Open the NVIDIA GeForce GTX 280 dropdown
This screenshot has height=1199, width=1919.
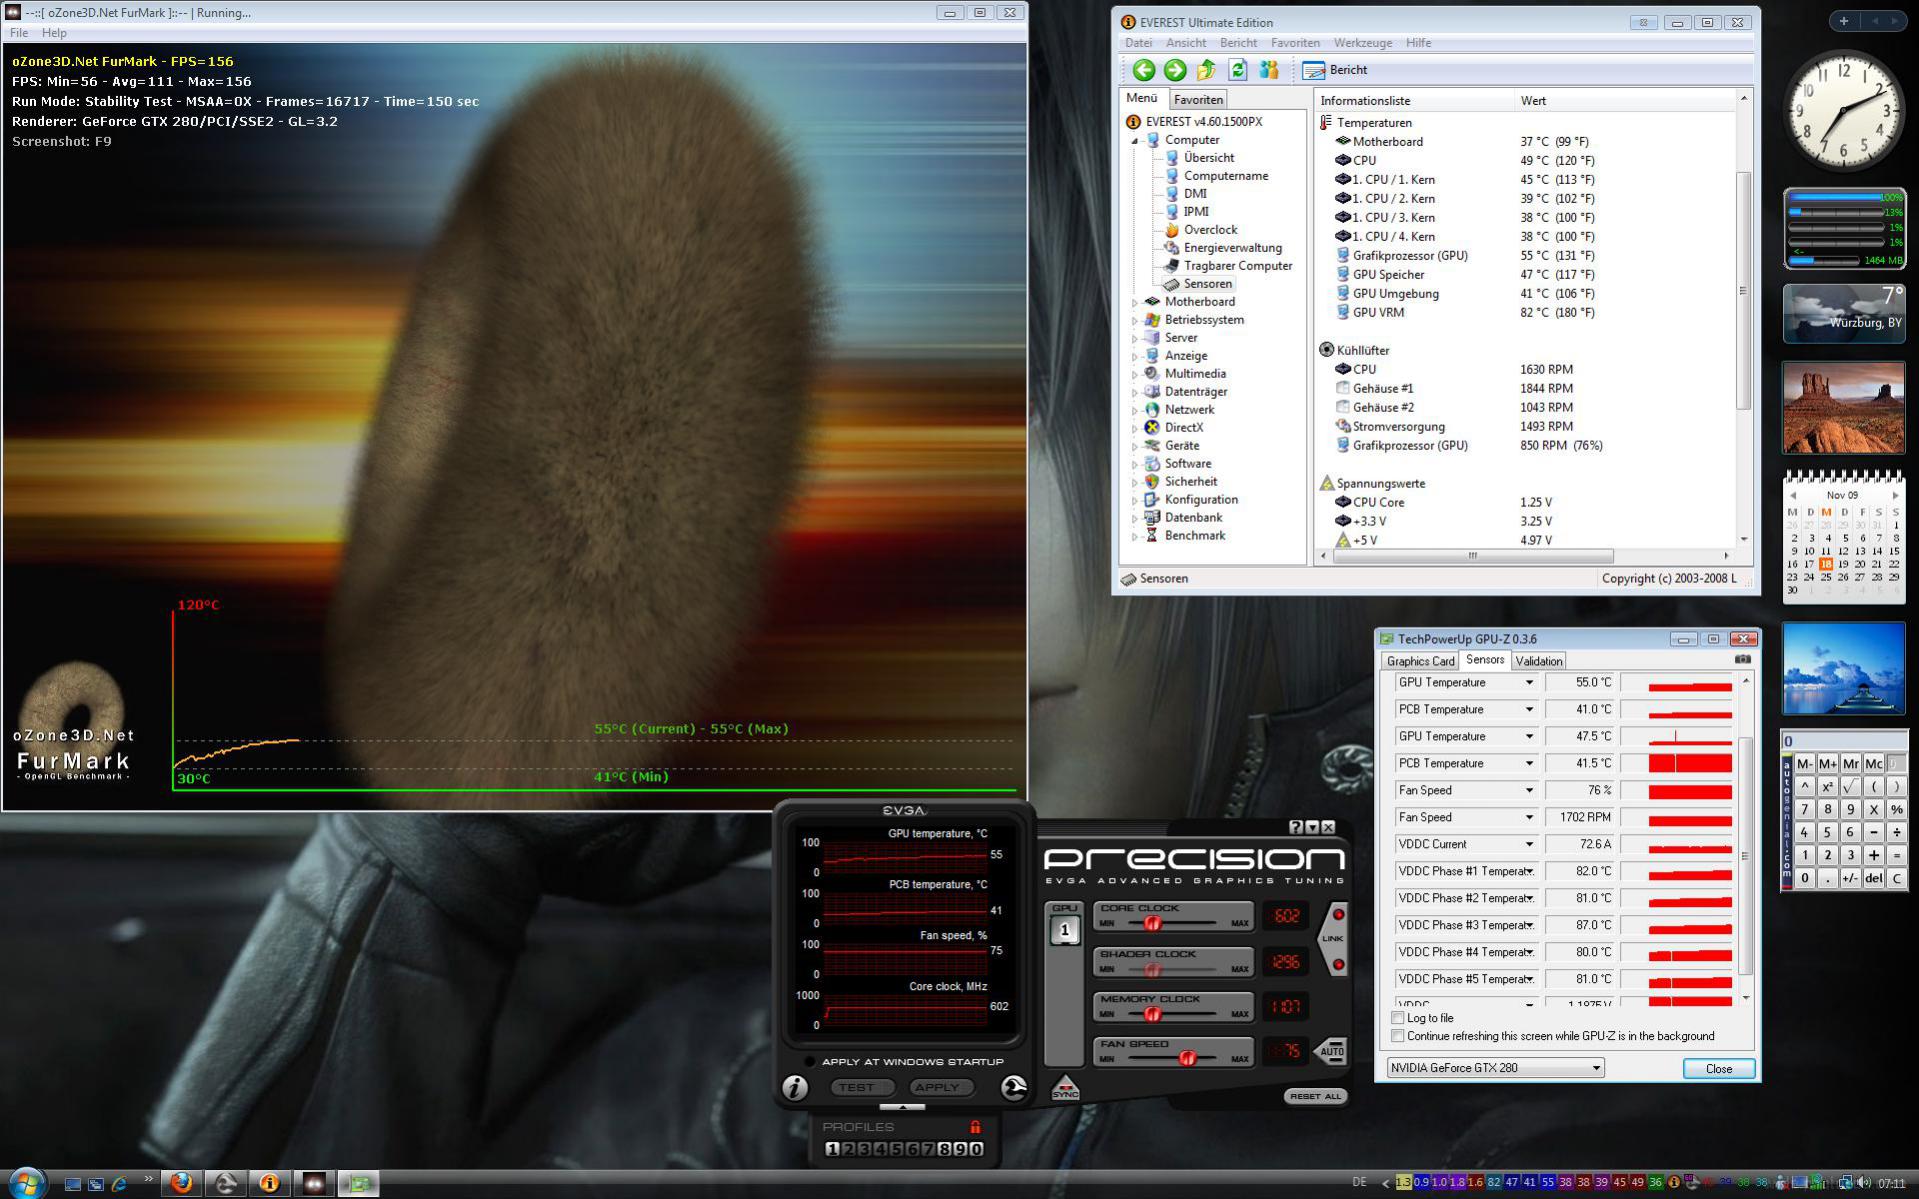pos(1495,1068)
